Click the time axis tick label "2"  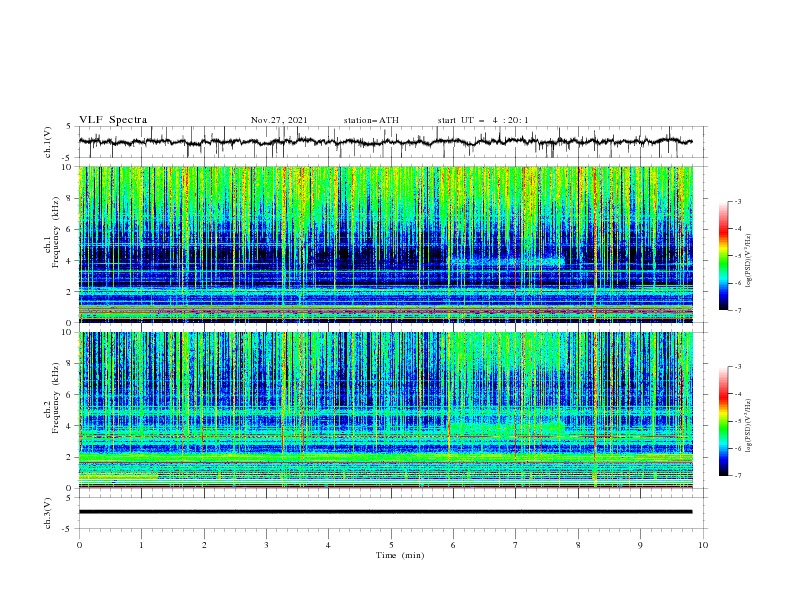(x=204, y=545)
